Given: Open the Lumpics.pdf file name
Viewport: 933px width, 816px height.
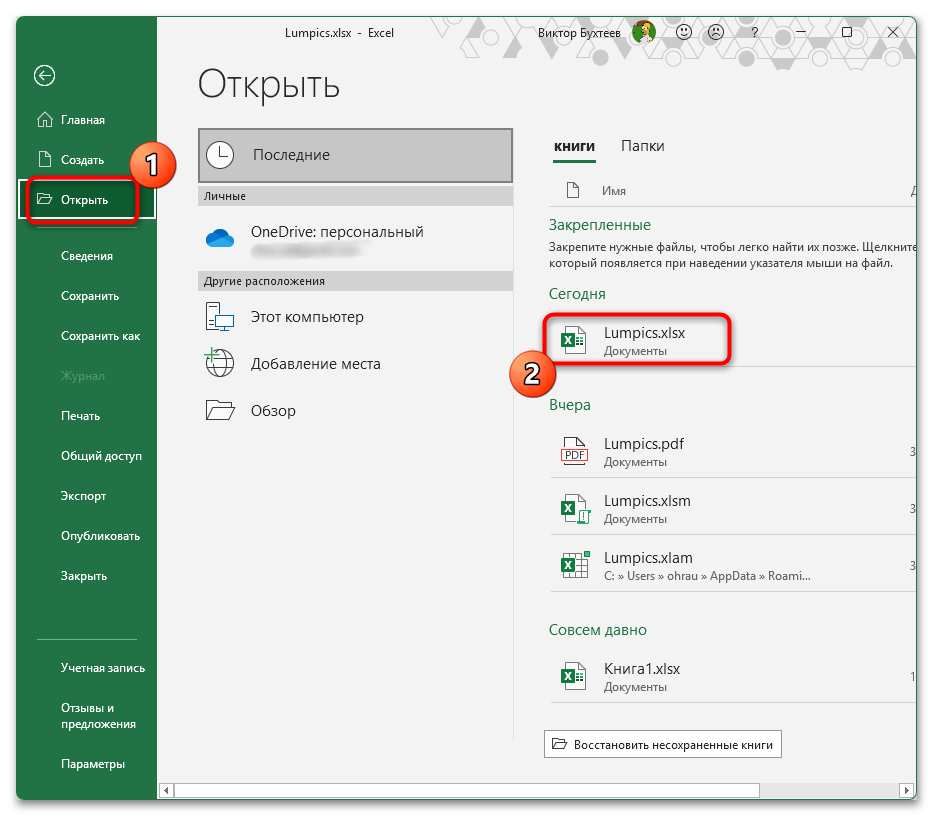Looking at the screenshot, I should point(644,444).
